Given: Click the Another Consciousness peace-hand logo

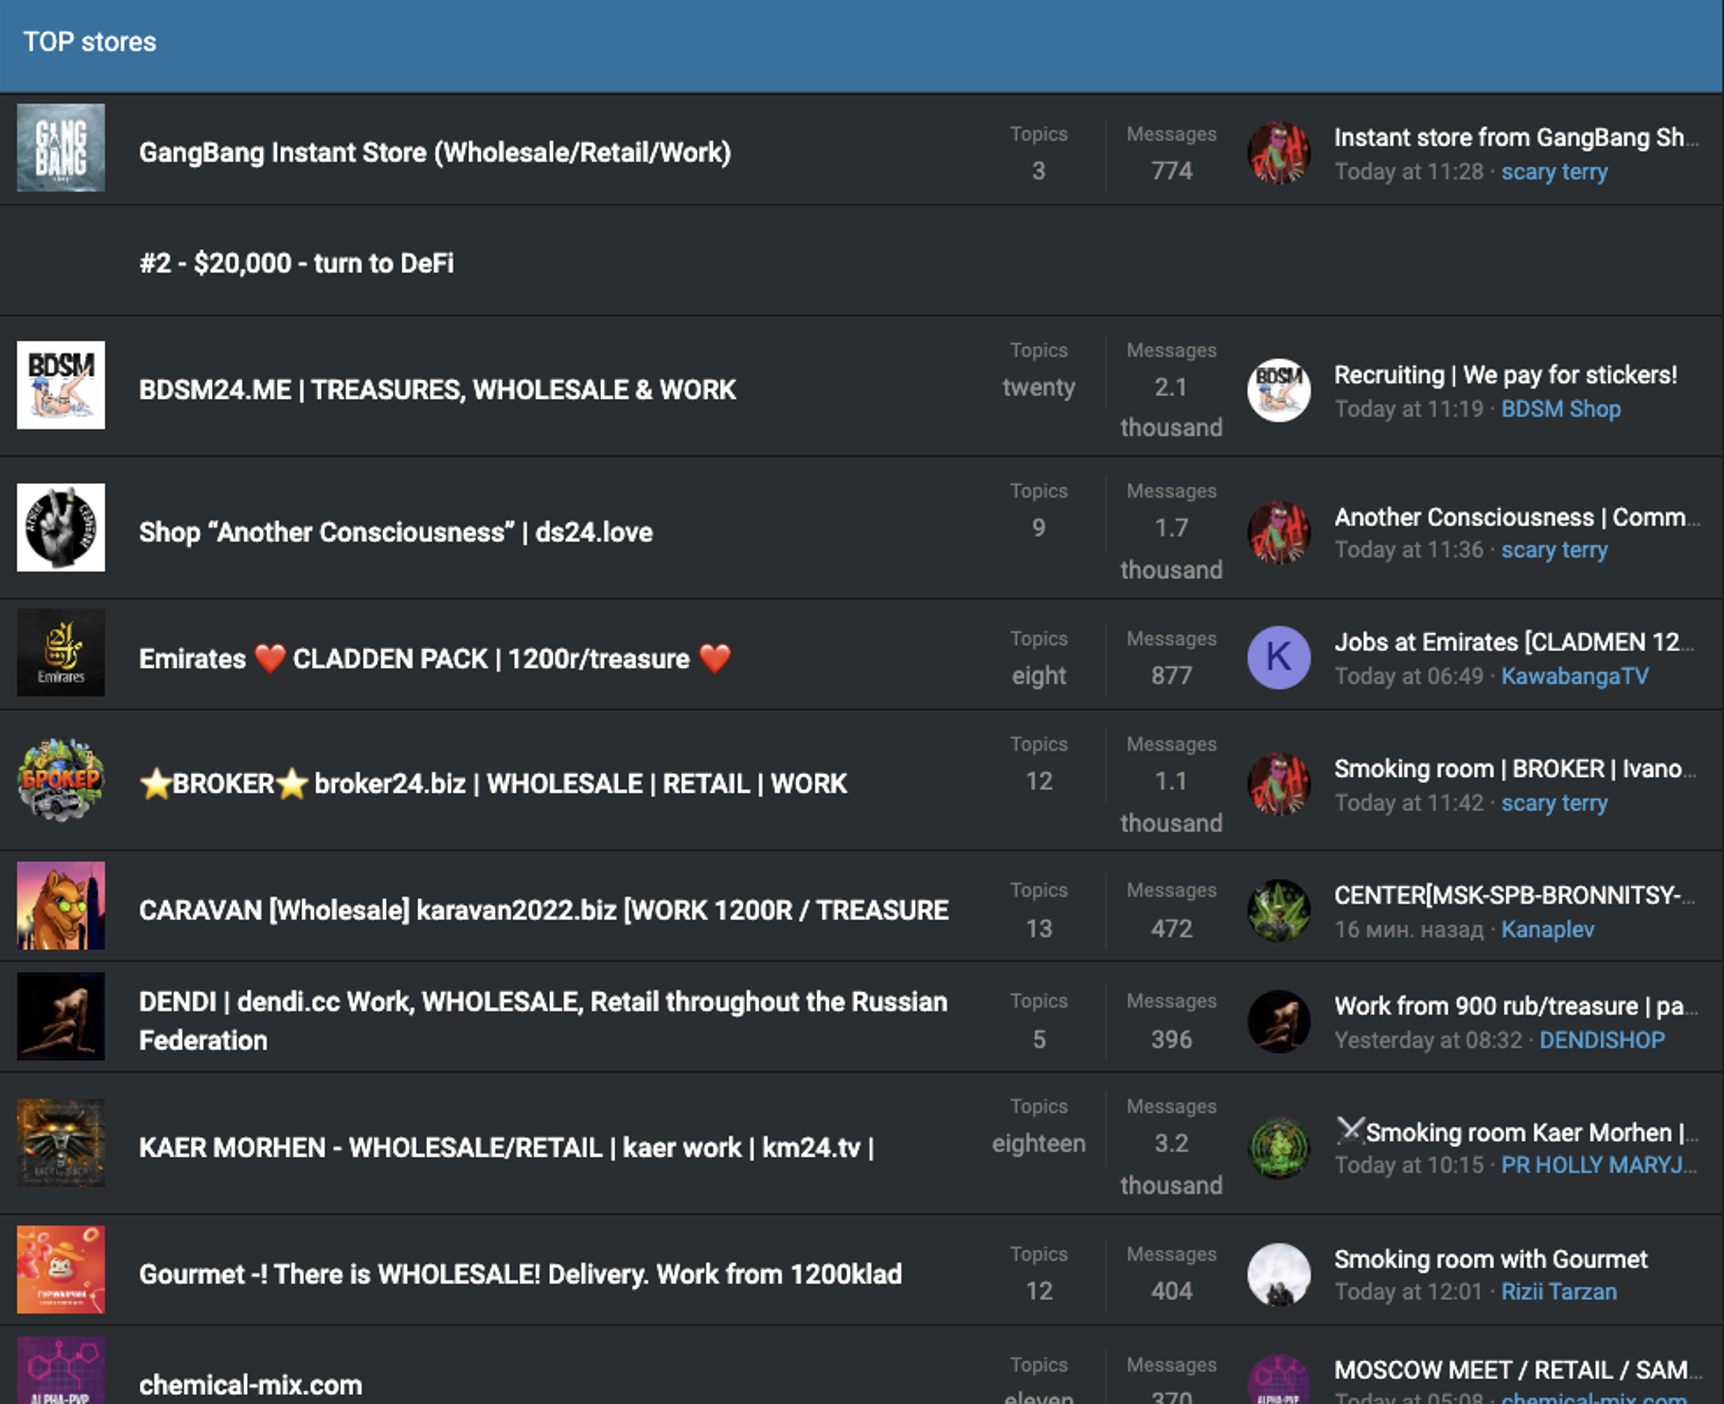Looking at the screenshot, I should click(61, 527).
